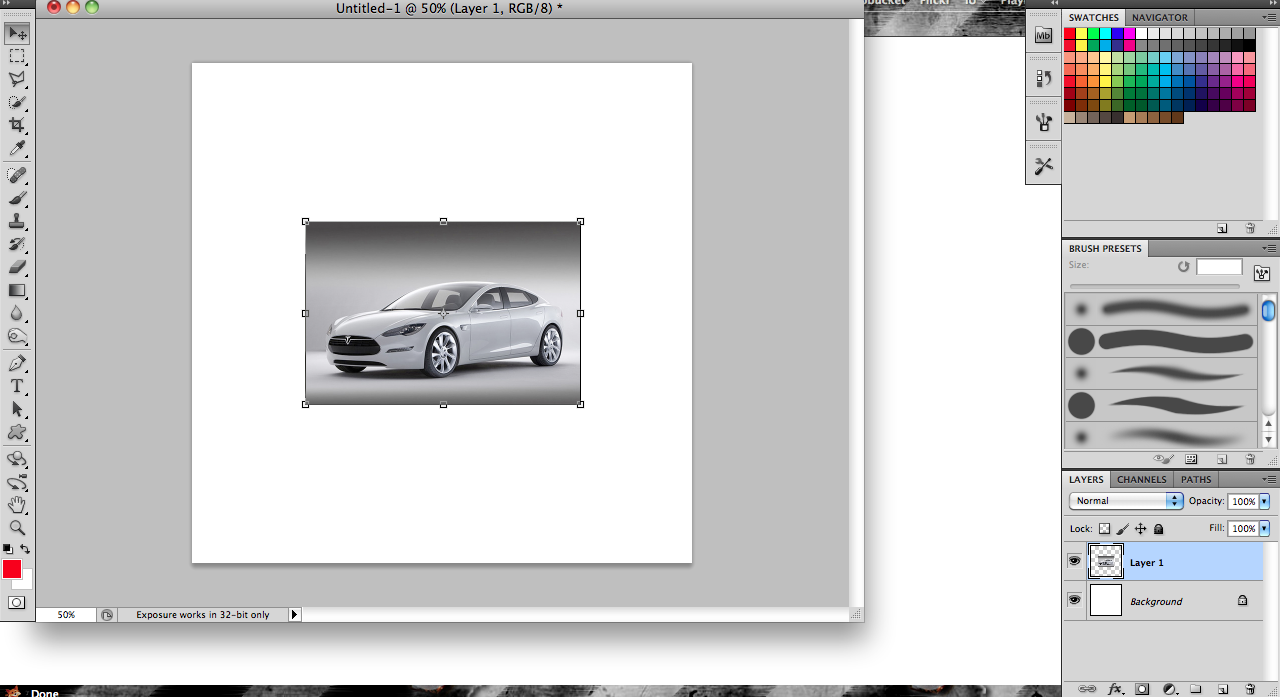Create a new layer
Image resolution: width=1280 pixels, height=697 pixels.
click(1222, 689)
